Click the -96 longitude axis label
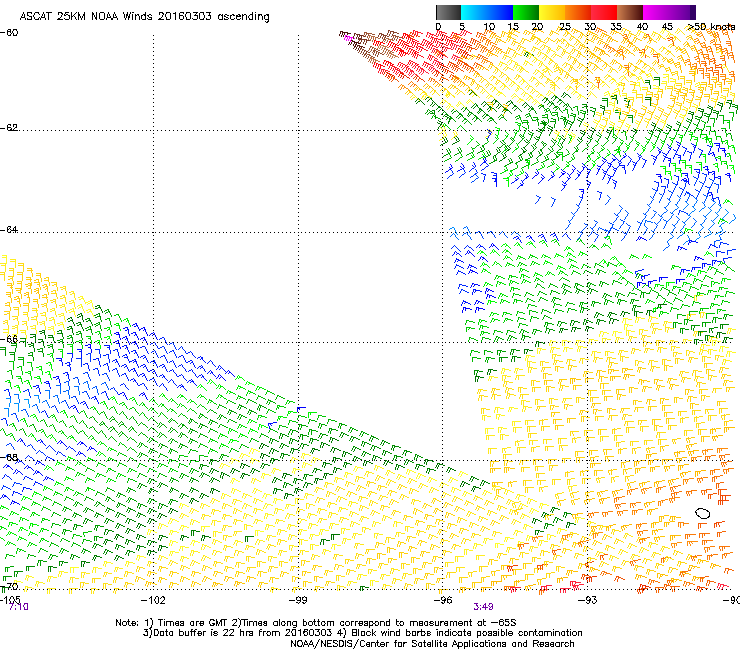The width and height of the screenshot is (740, 650). 443,600
